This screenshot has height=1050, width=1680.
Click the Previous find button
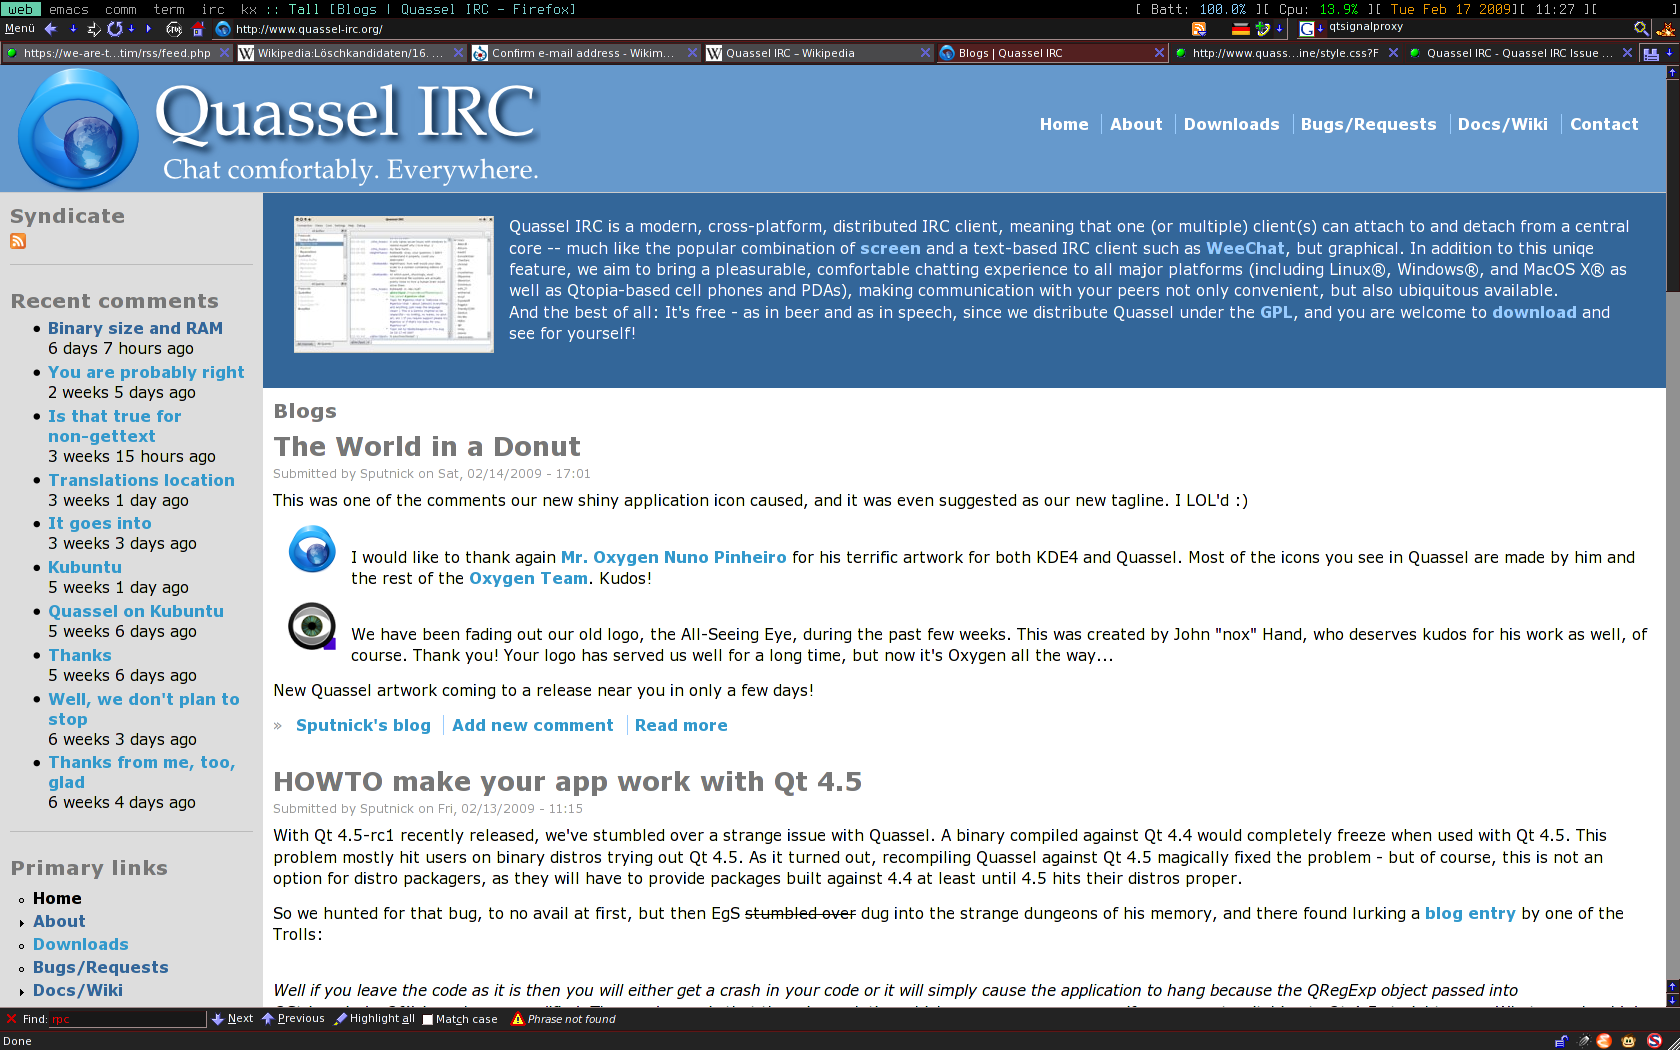click(293, 1019)
